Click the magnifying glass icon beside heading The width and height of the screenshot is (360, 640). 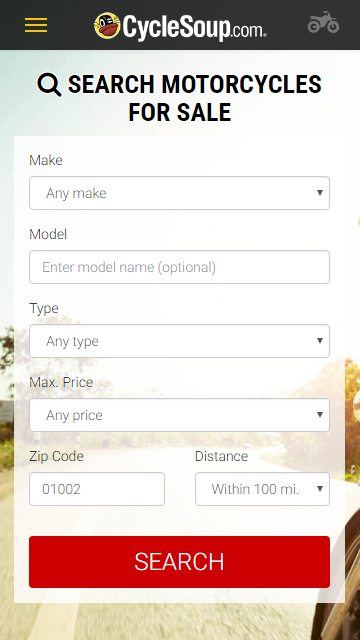(49, 84)
